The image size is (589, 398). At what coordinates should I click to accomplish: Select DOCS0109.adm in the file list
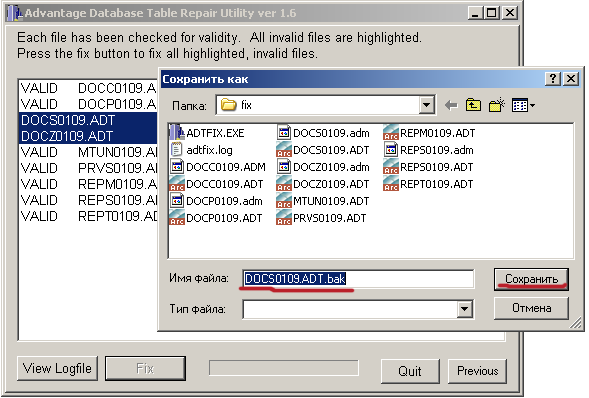(x=323, y=133)
